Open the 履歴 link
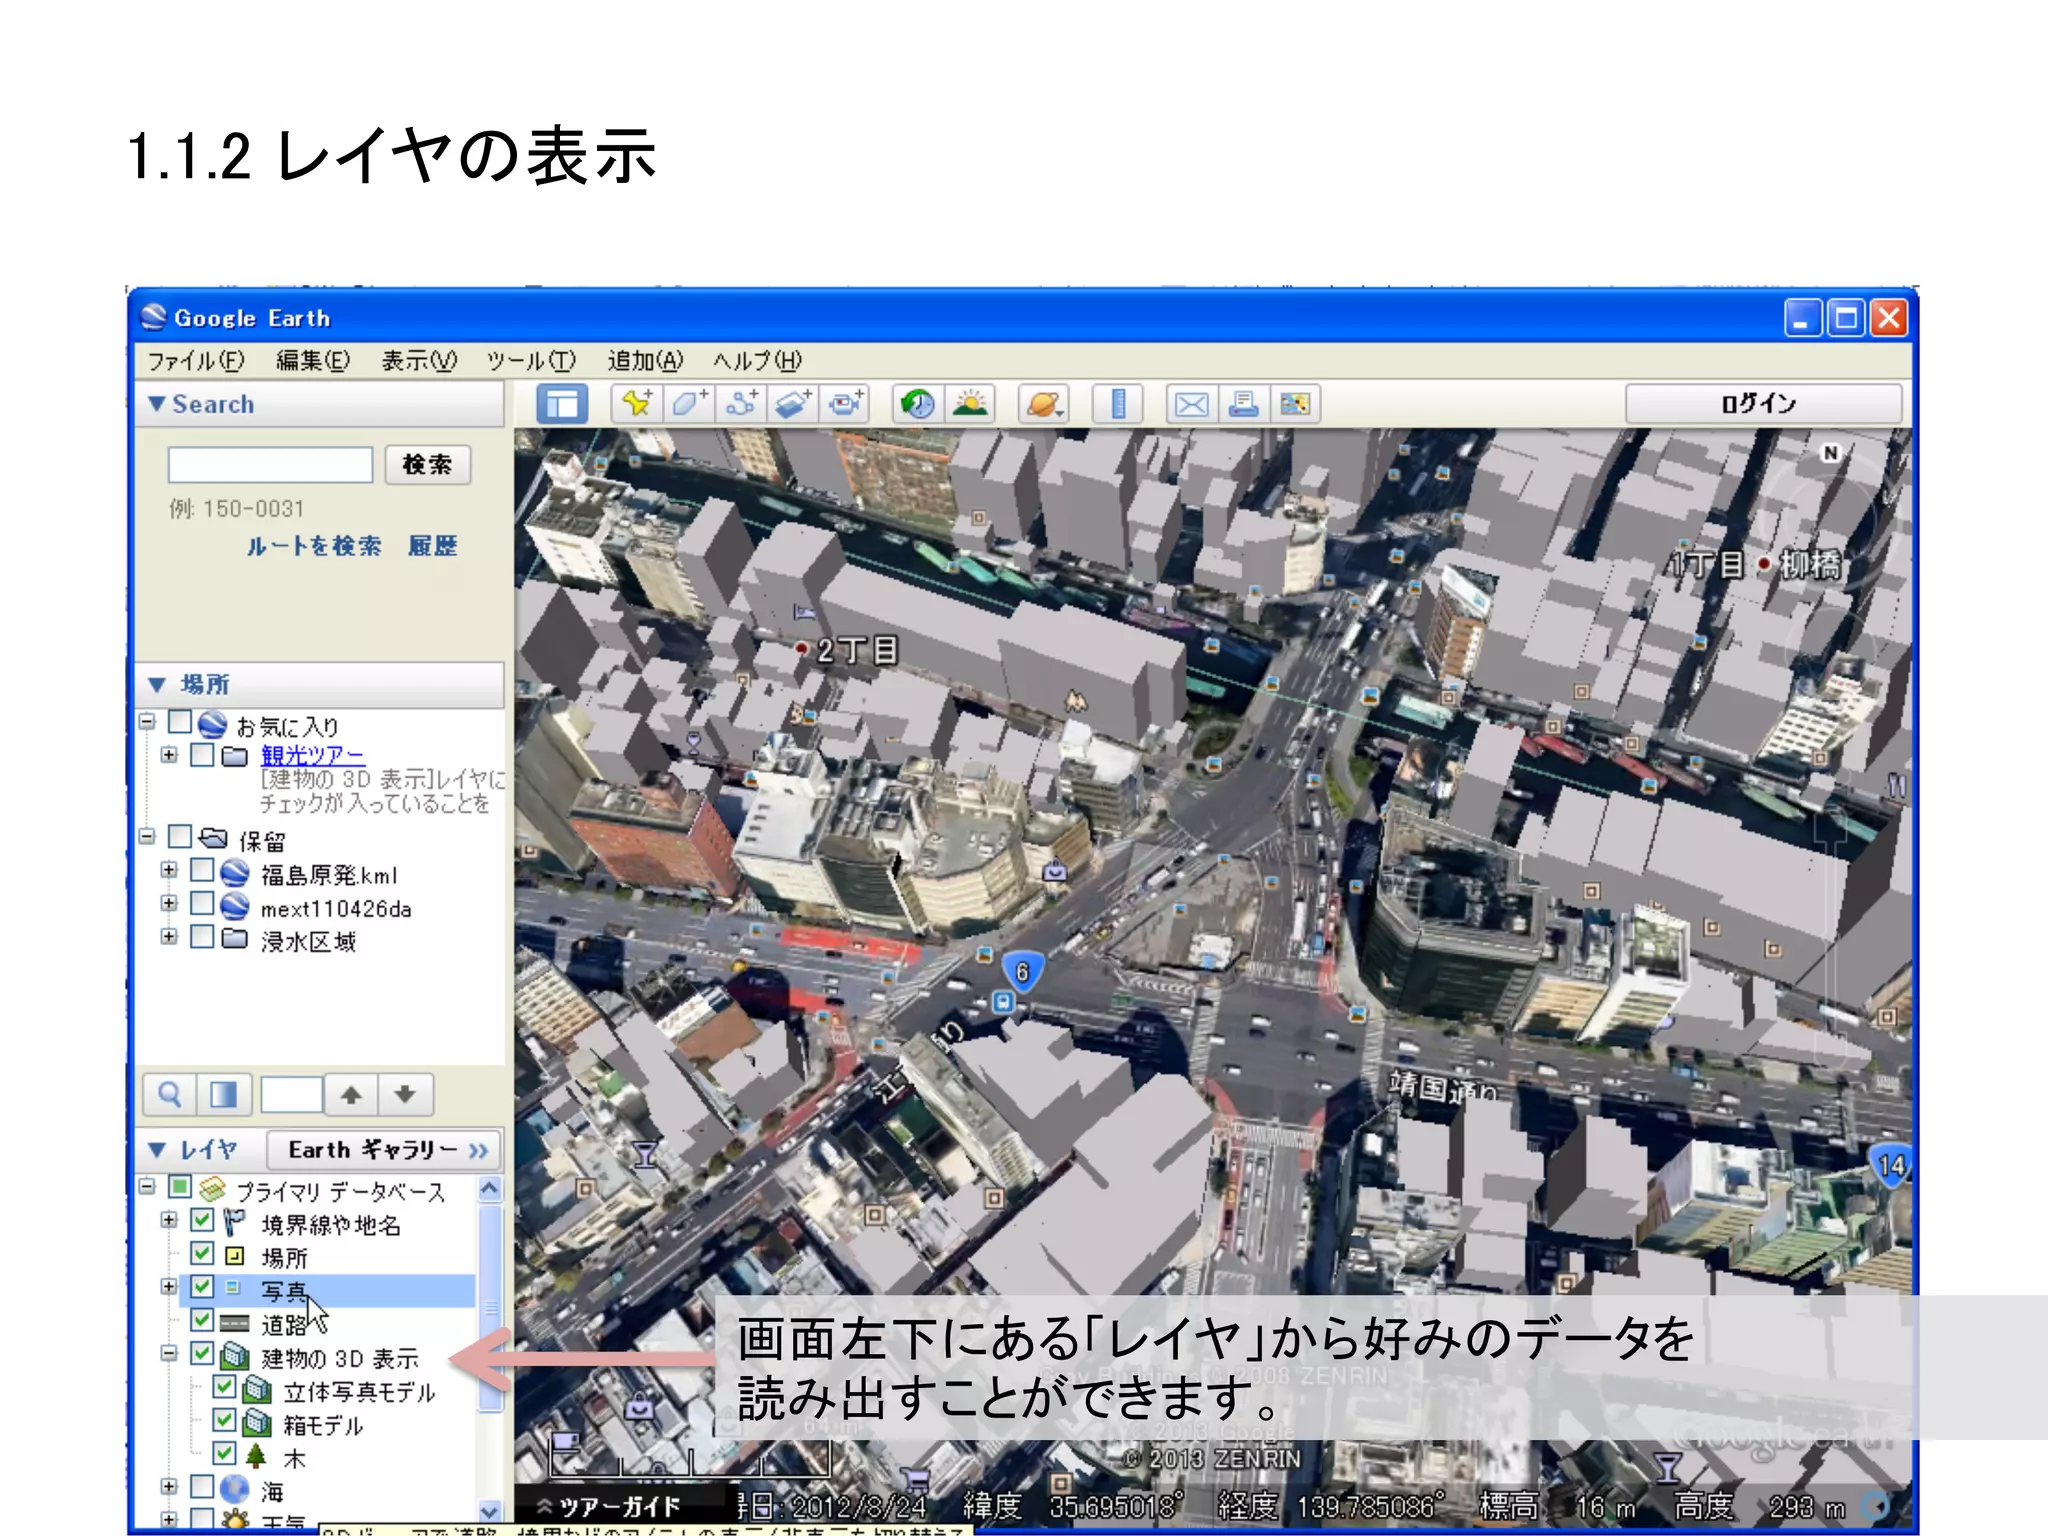 coord(433,546)
